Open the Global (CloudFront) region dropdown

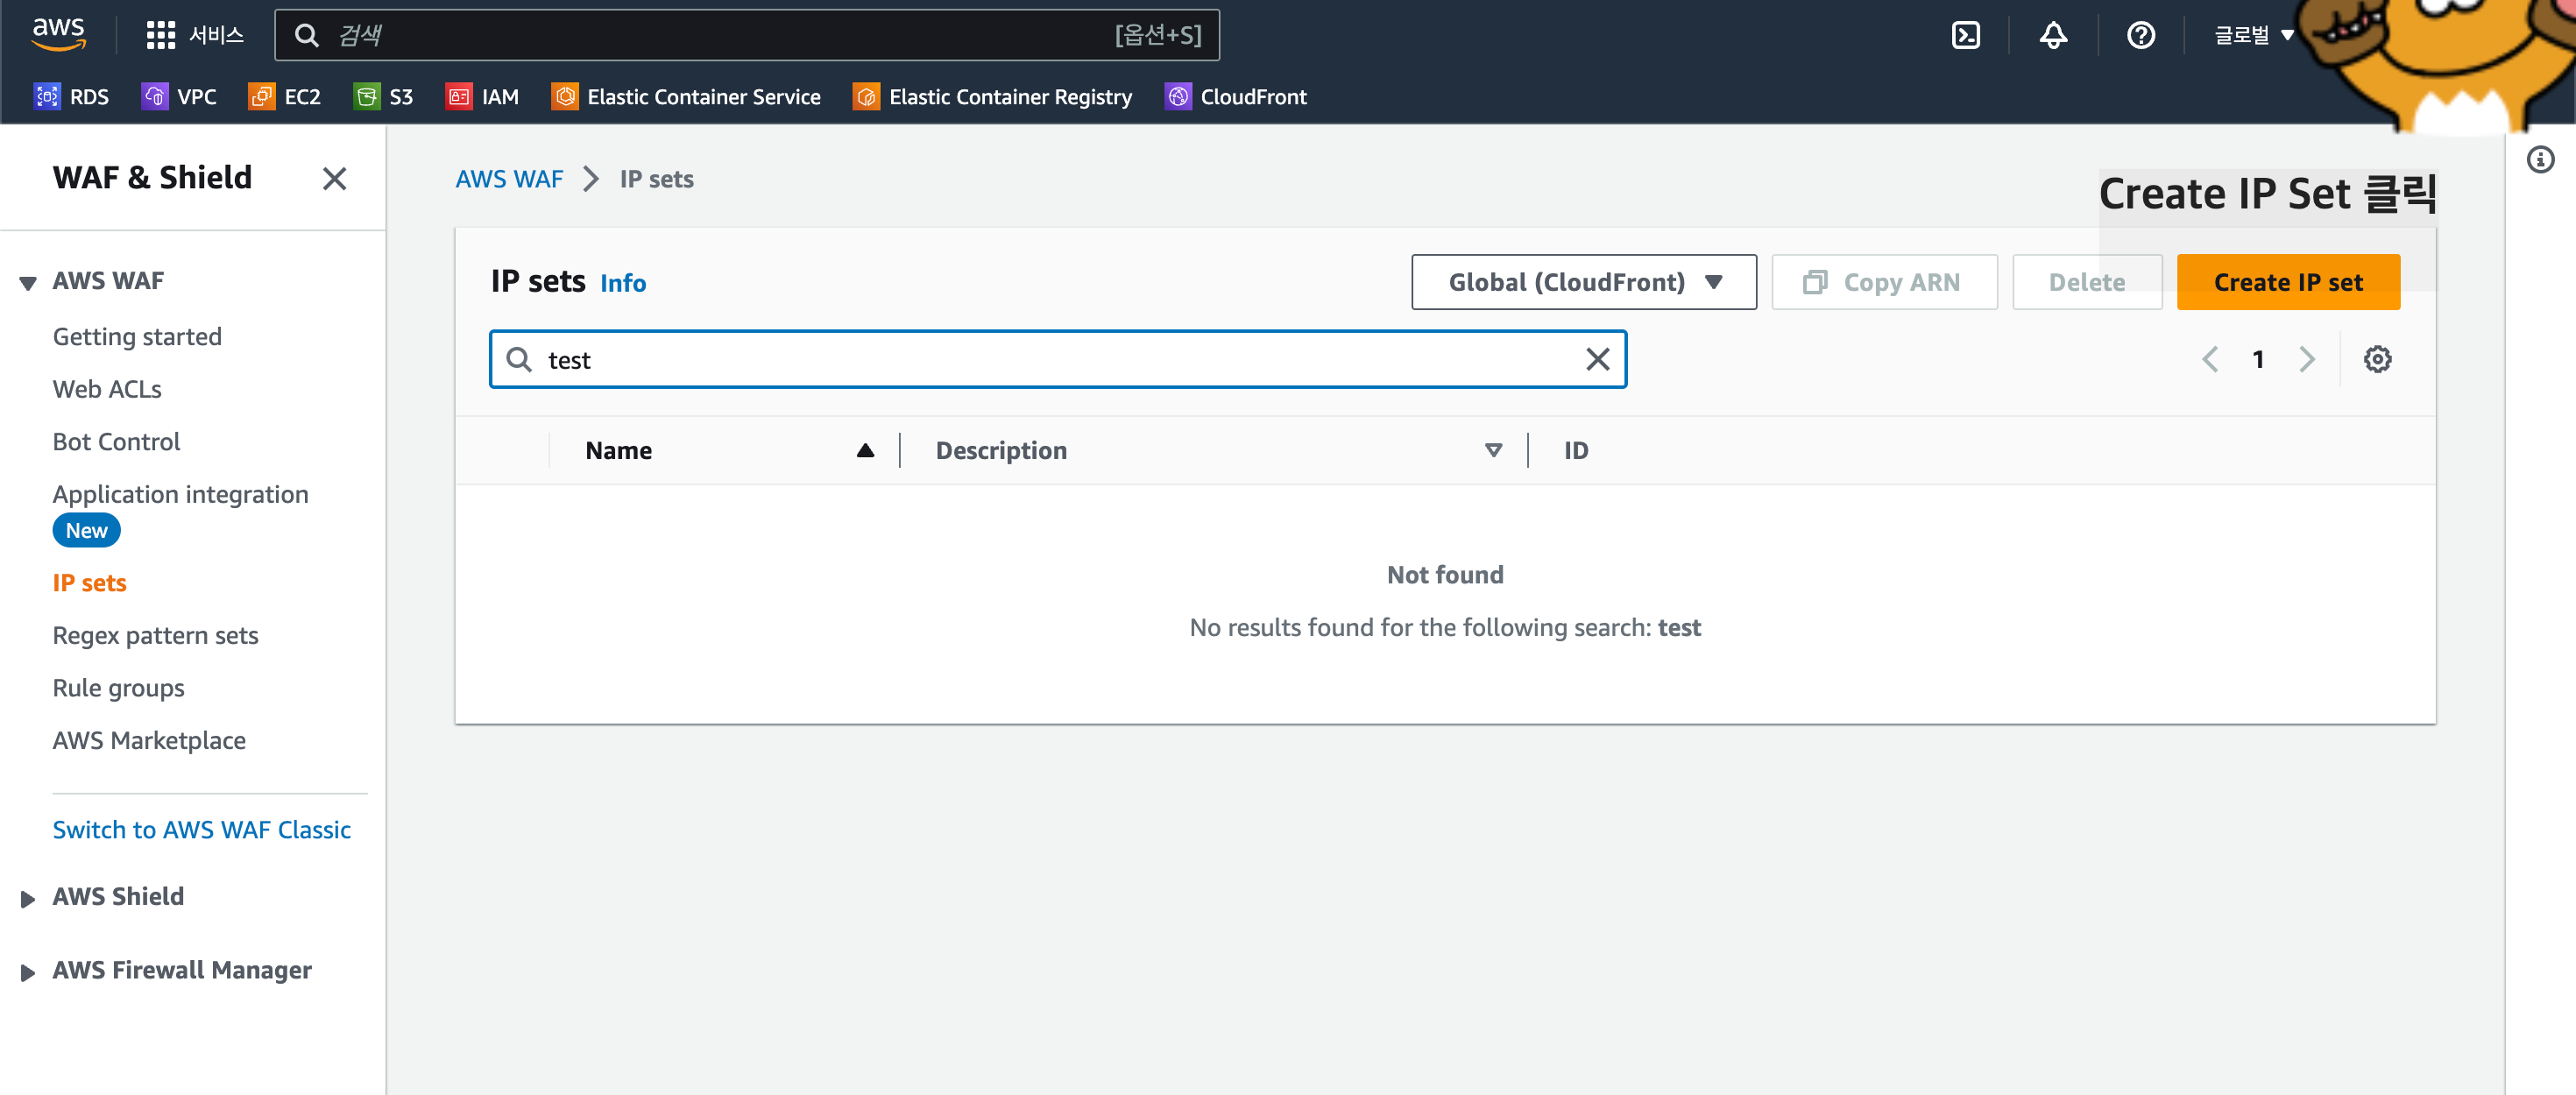1583,282
